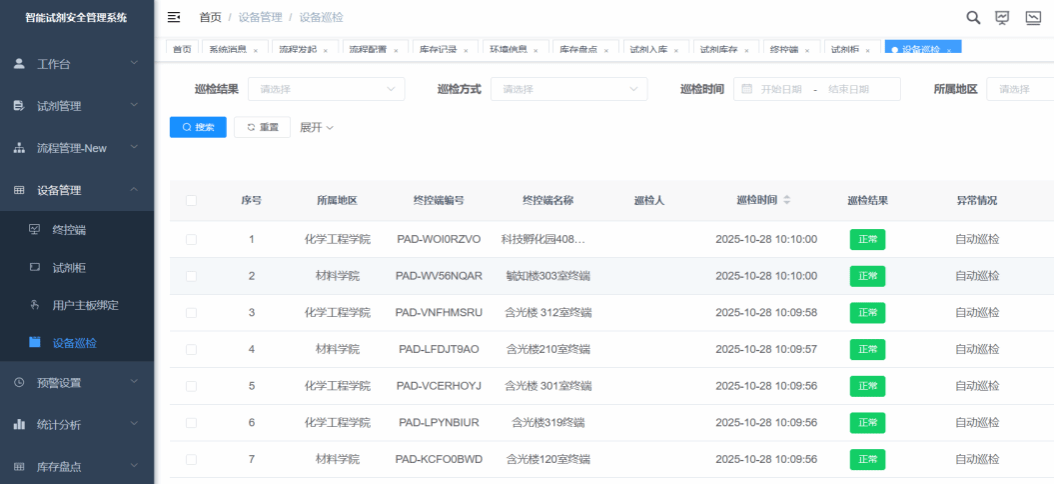Sort table by 巡检时间 column arrows
Screen dimensions: 1054x484
coord(787,200)
